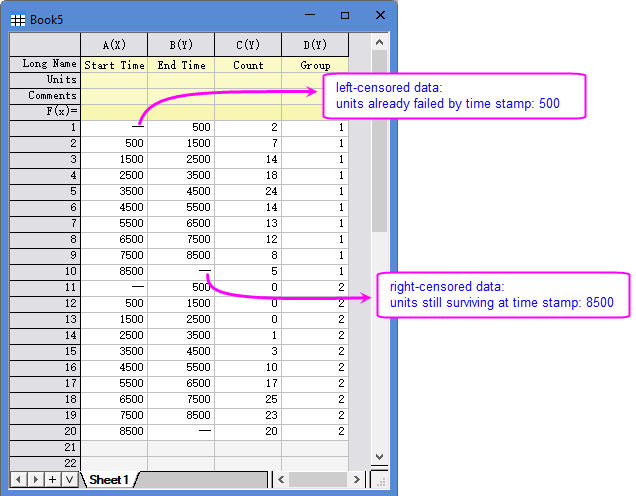This screenshot has width=636, height=496.
Task: Select row header 1
Action: coord(45,128)
